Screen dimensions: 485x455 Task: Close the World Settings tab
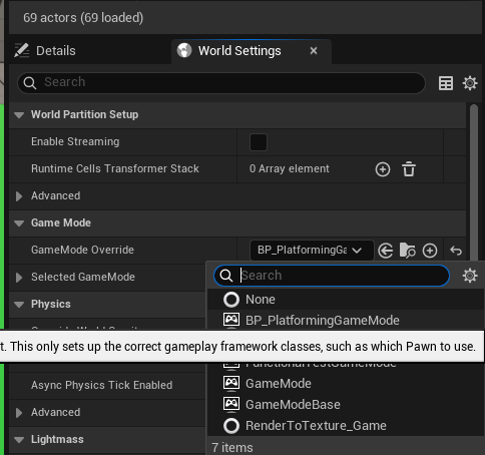click(x=313, y=51)
